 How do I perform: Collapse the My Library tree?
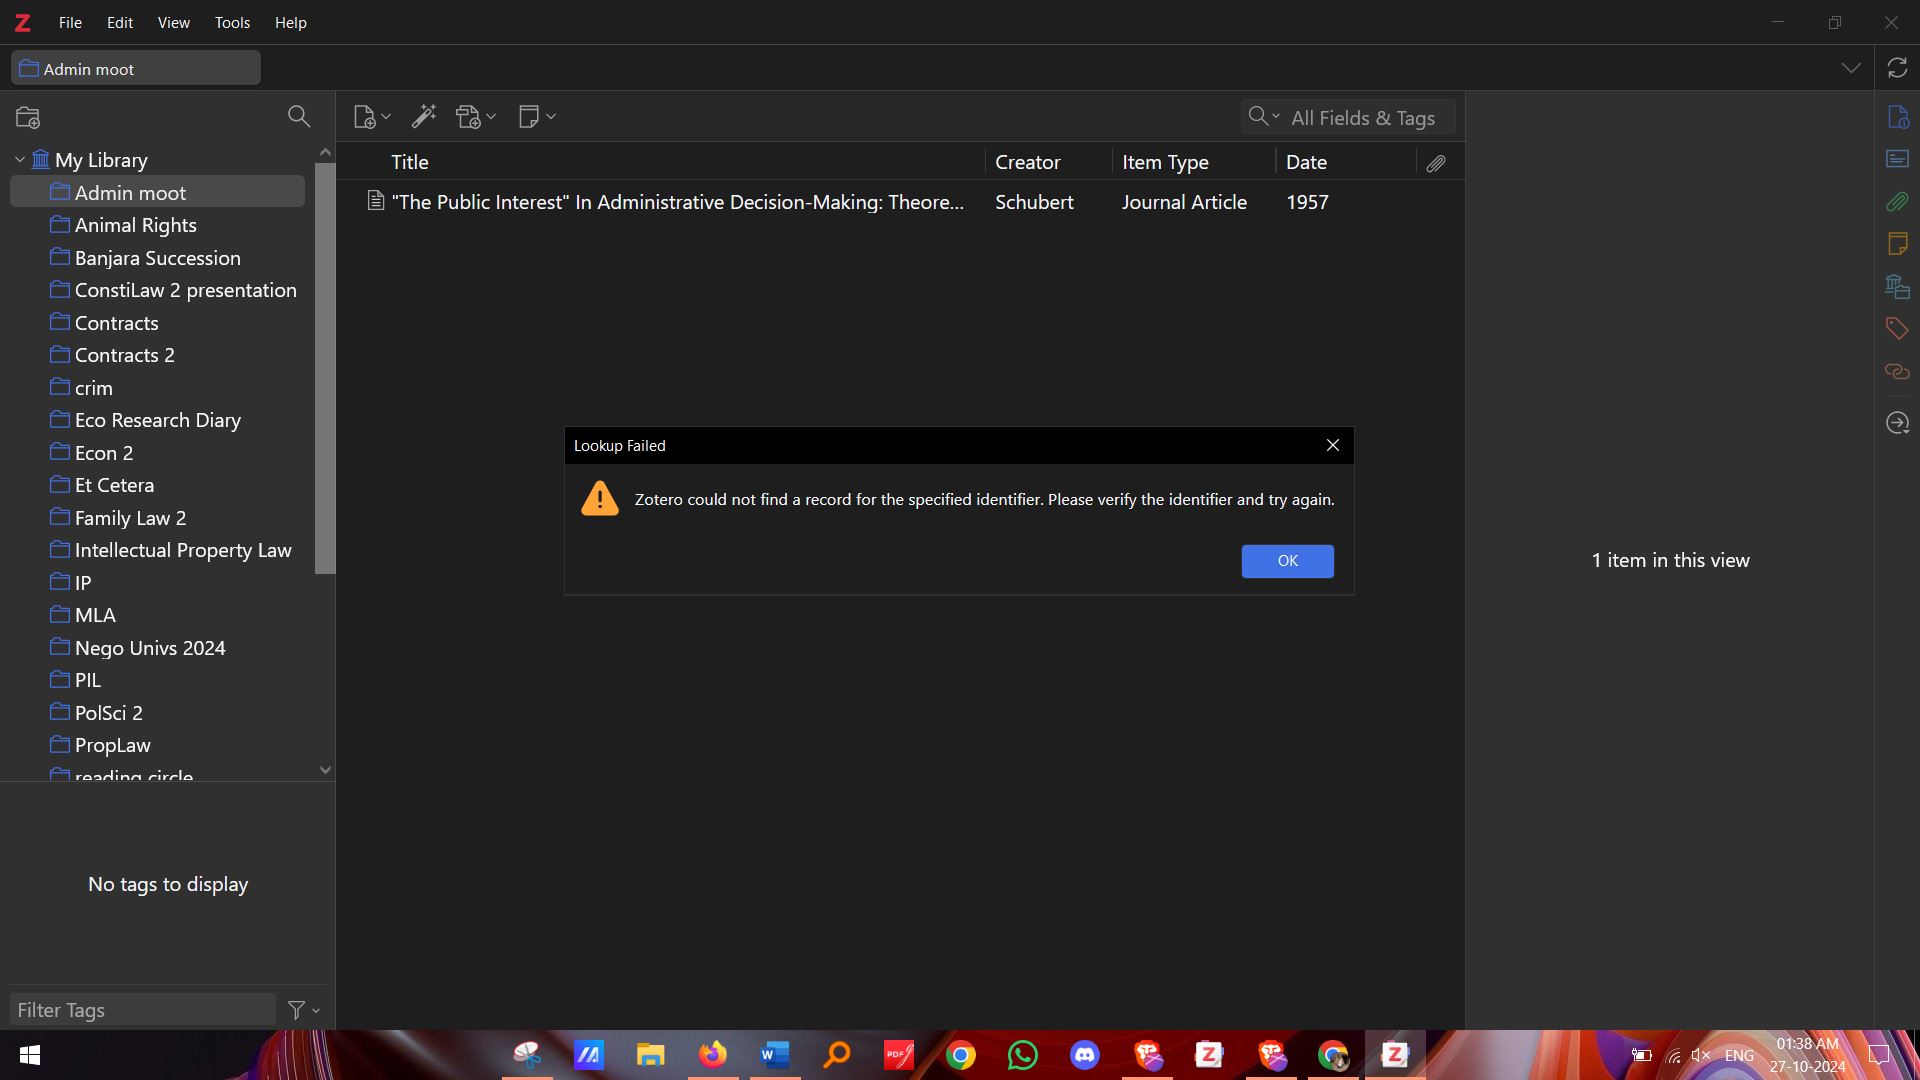click(x=19, y=160)
